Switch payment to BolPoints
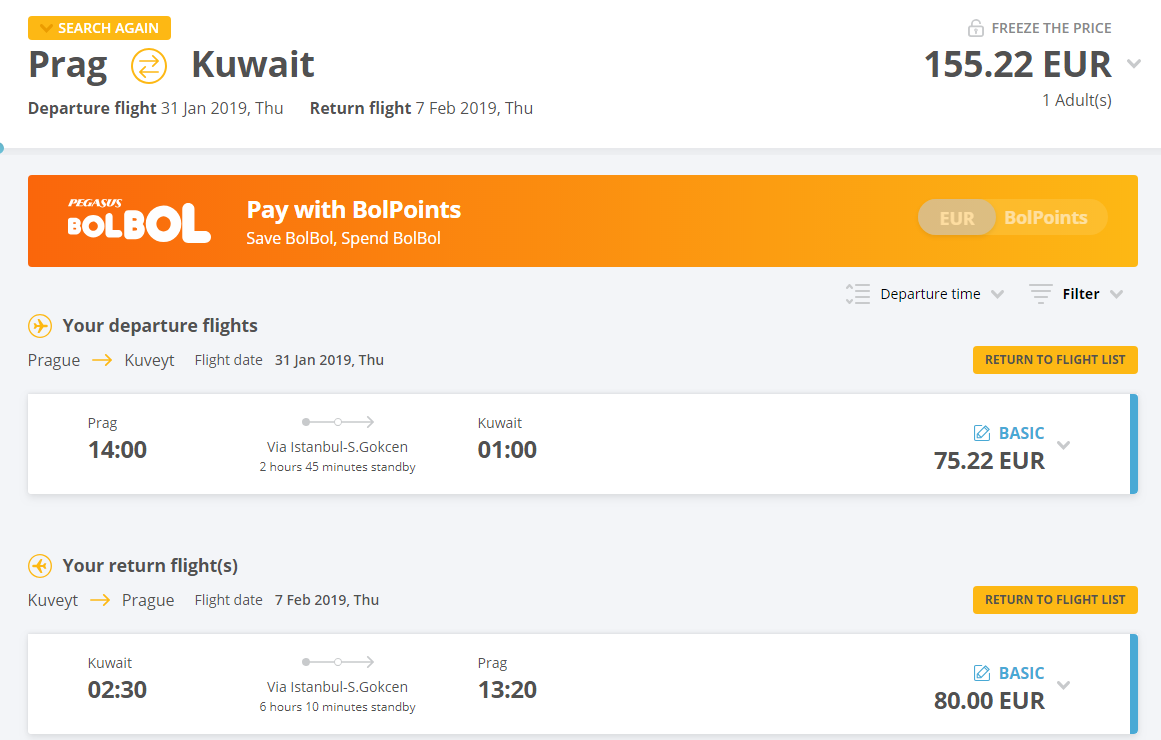Screen dimensions: 1161x740 point(1046,218)
